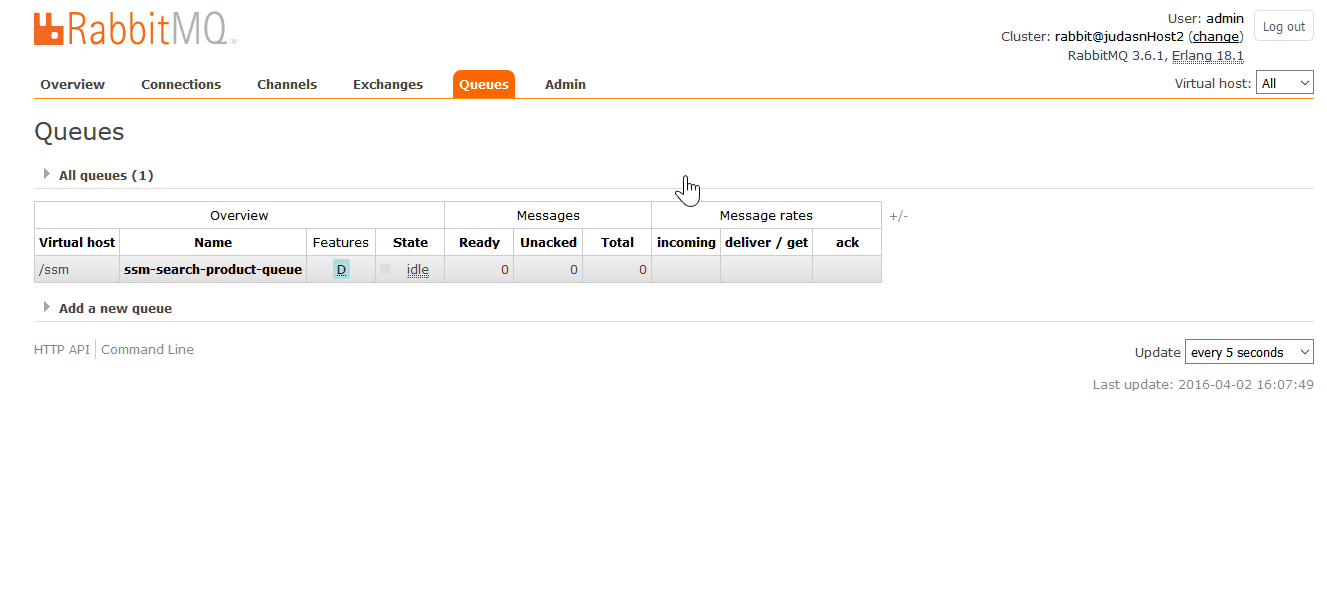Open the Admin tab

[x=565, y=84]
